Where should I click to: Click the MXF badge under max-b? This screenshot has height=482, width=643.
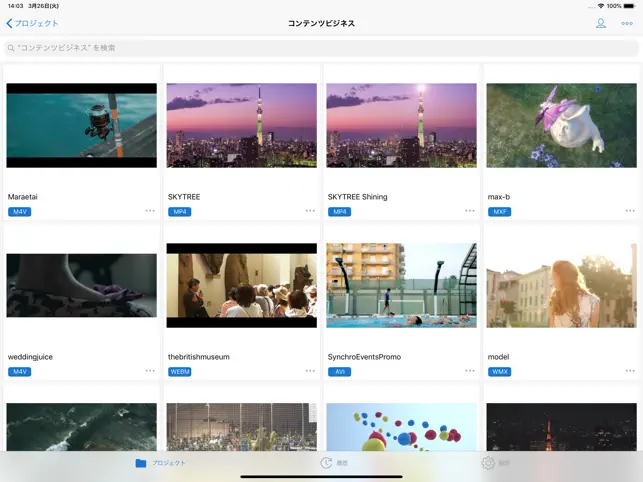coord(498,212)
